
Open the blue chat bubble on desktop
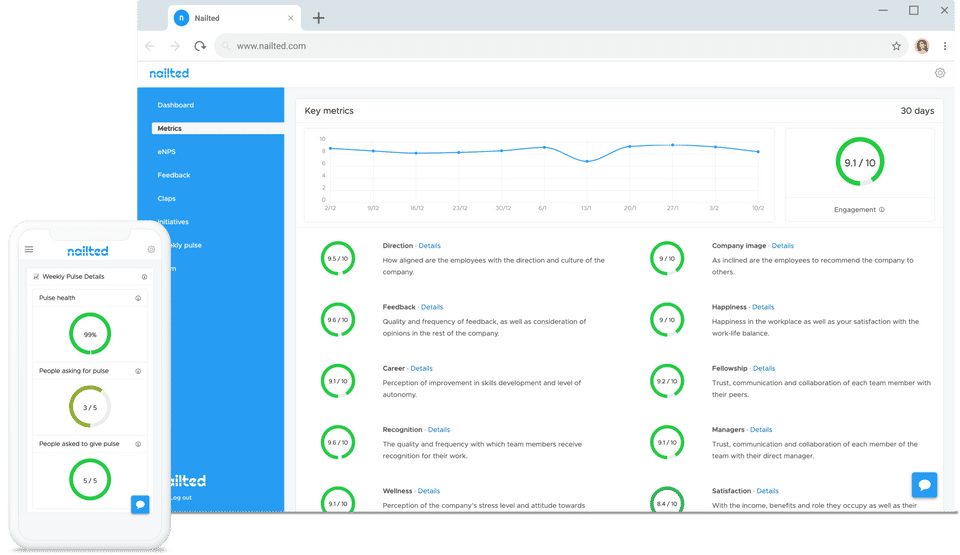point(924,485)
